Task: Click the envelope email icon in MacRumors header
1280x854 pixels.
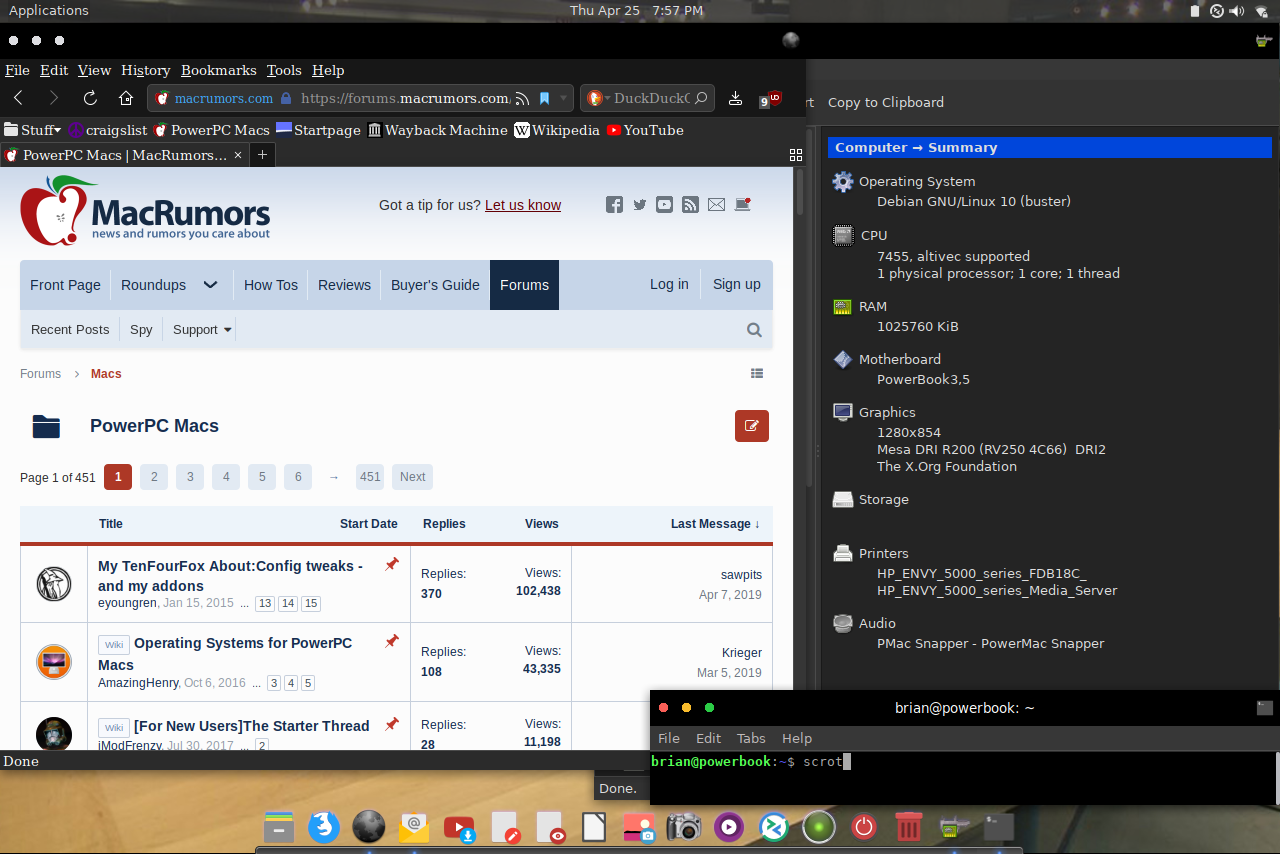Action: click(716, 205)
